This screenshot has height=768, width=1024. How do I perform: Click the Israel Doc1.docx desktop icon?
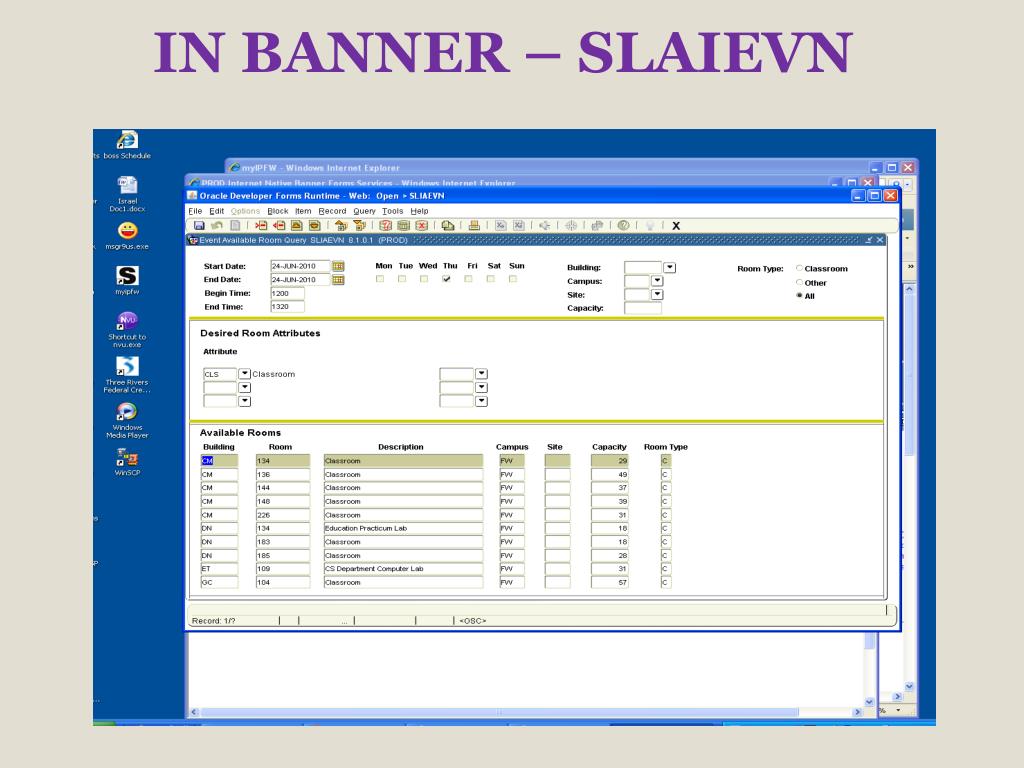(x=127, y=194)
